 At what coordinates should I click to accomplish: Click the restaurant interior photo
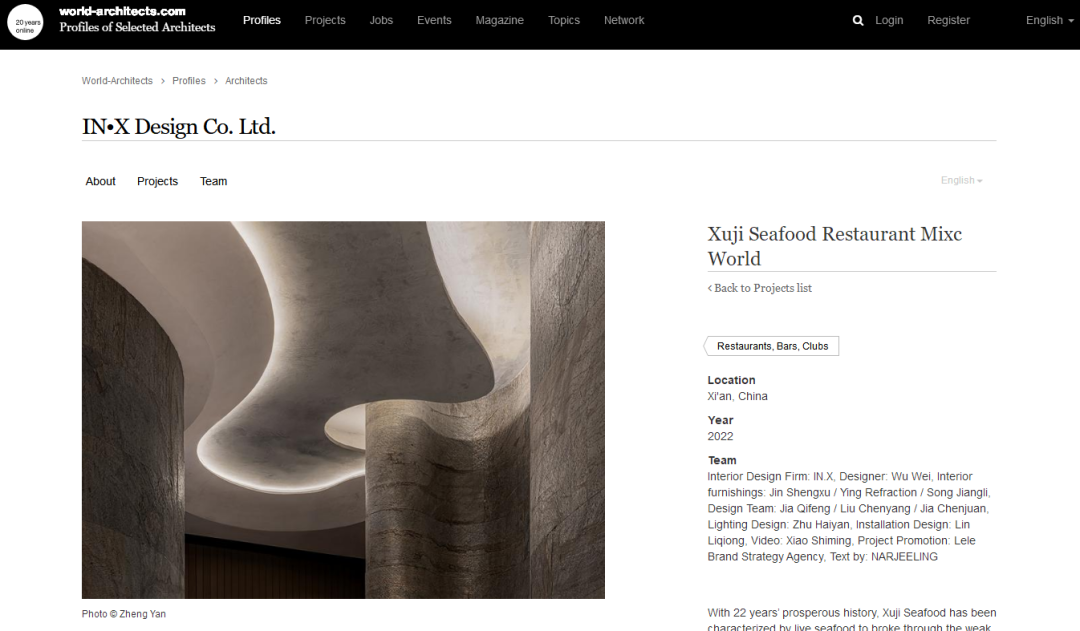(343, 410)
